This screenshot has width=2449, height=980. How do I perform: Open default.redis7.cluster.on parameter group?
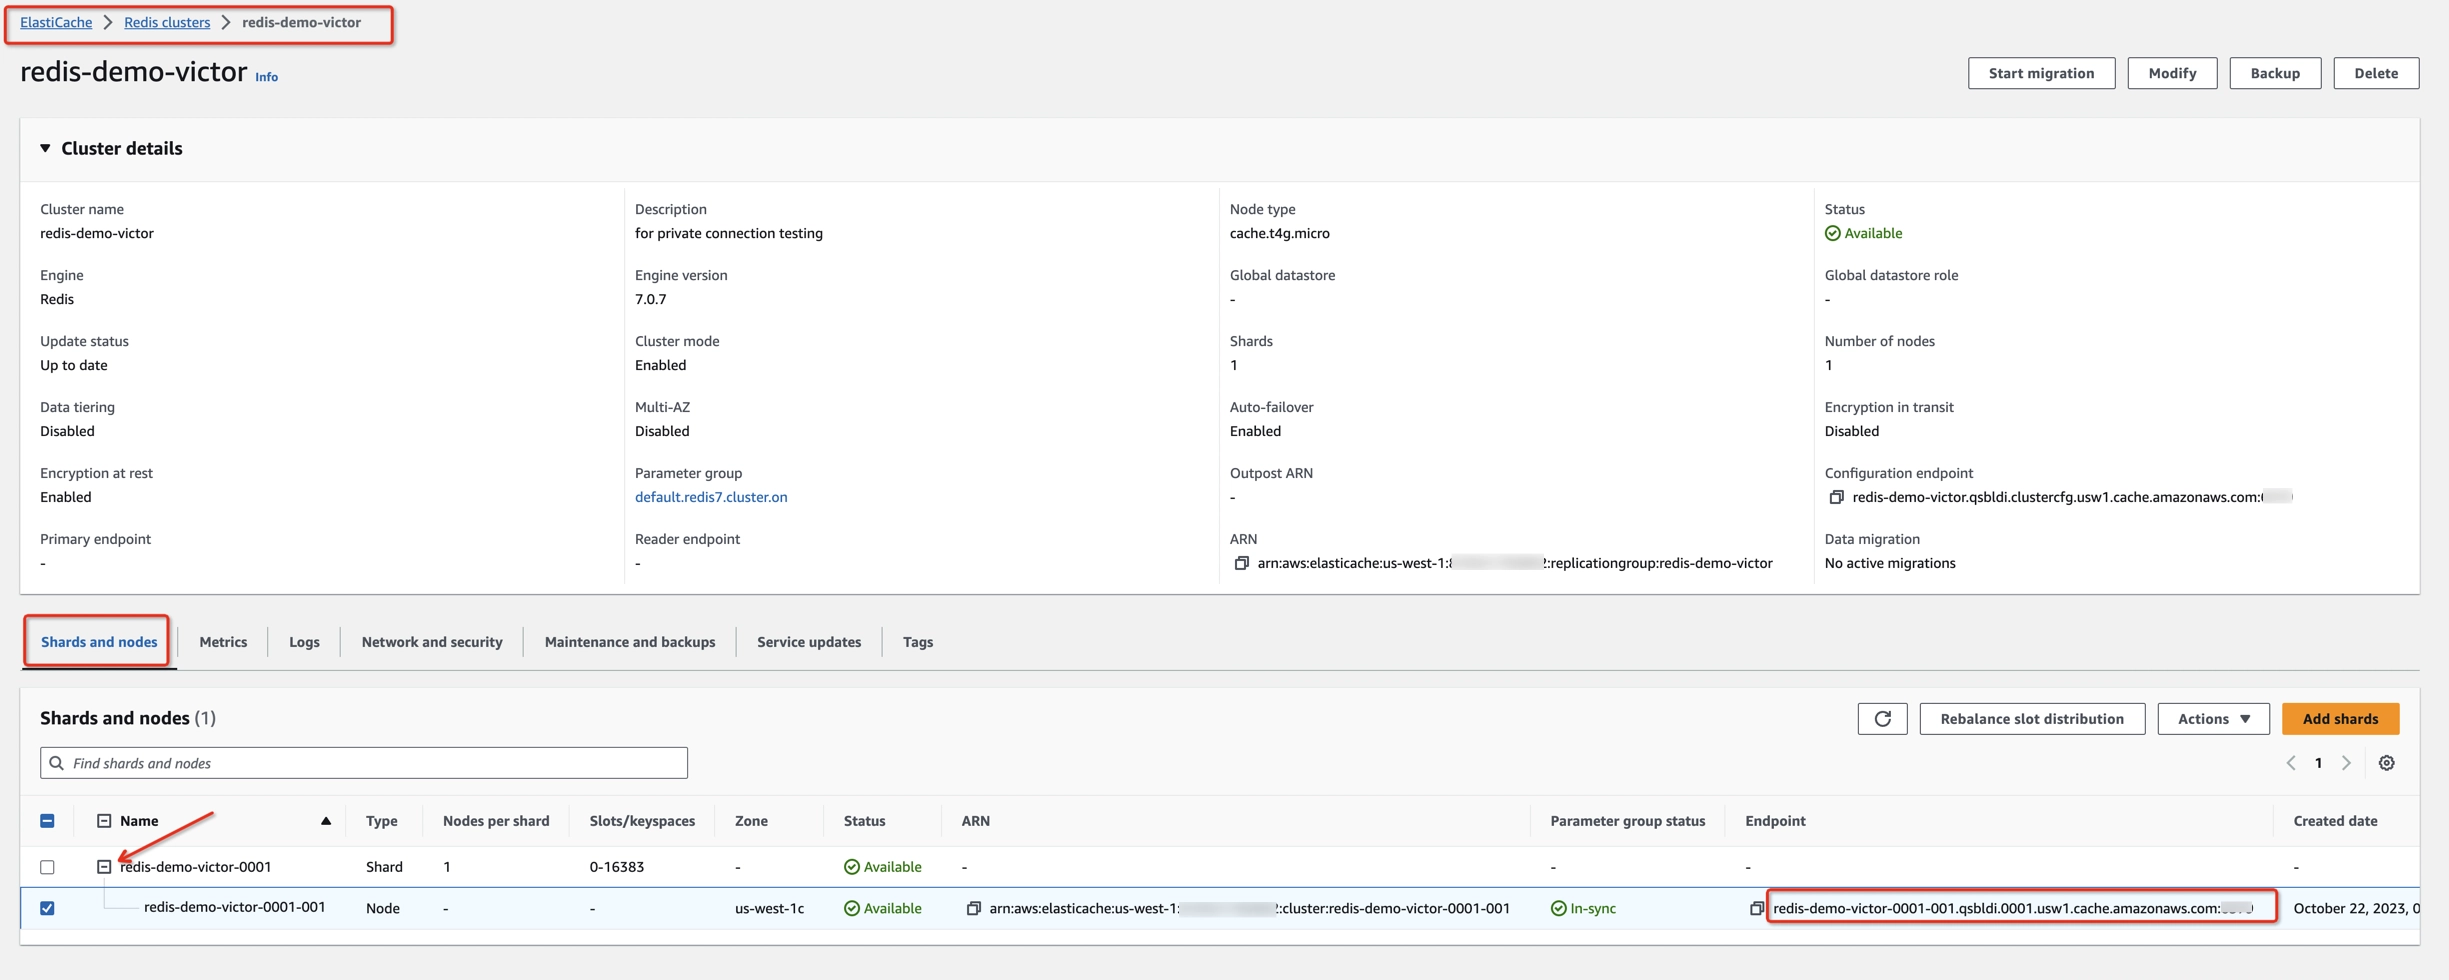711,497
